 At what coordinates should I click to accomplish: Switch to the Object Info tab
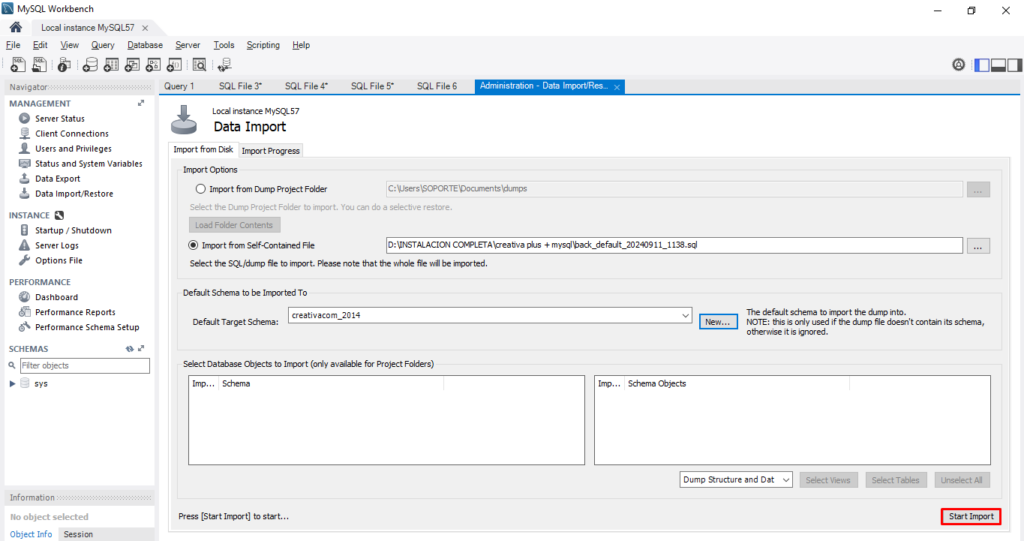31,534
